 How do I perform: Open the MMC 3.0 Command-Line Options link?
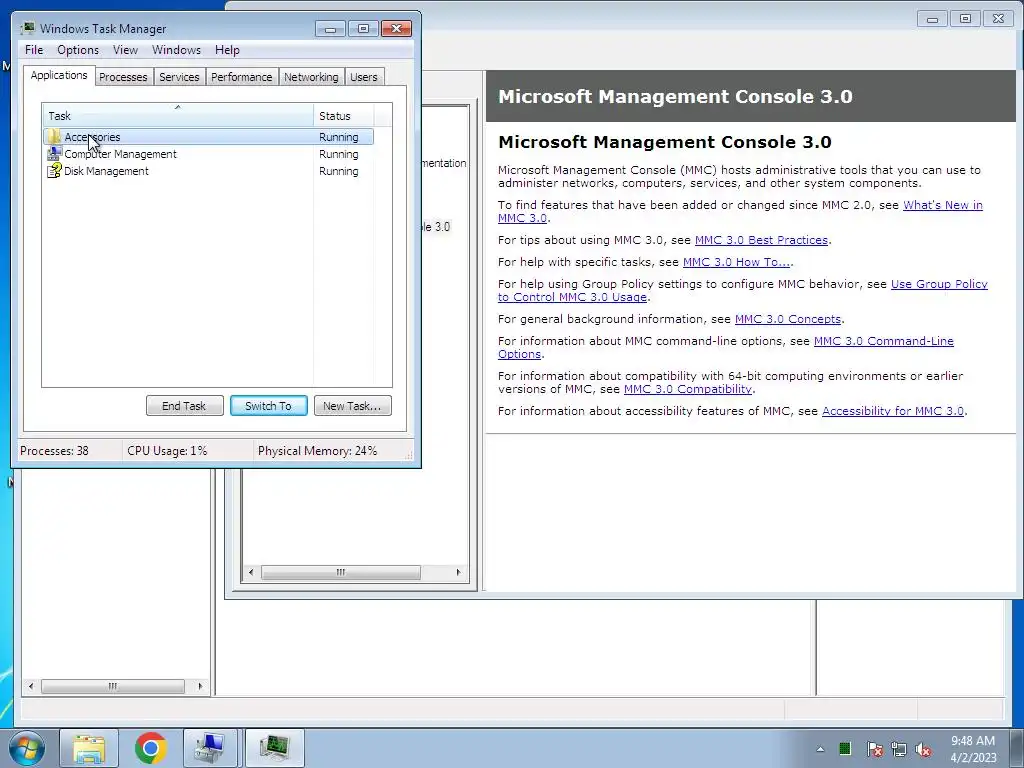point(884,342)
